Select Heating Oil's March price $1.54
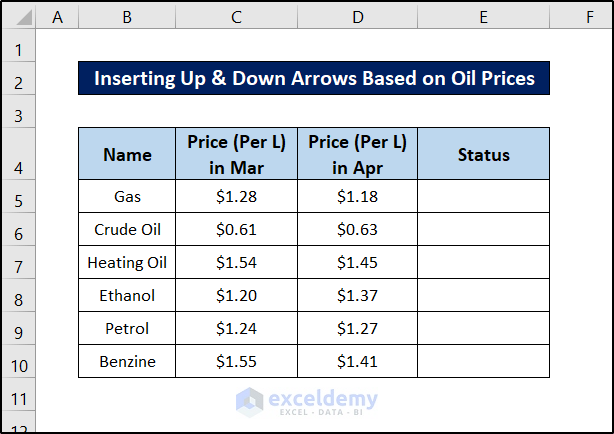 [236, 262]
